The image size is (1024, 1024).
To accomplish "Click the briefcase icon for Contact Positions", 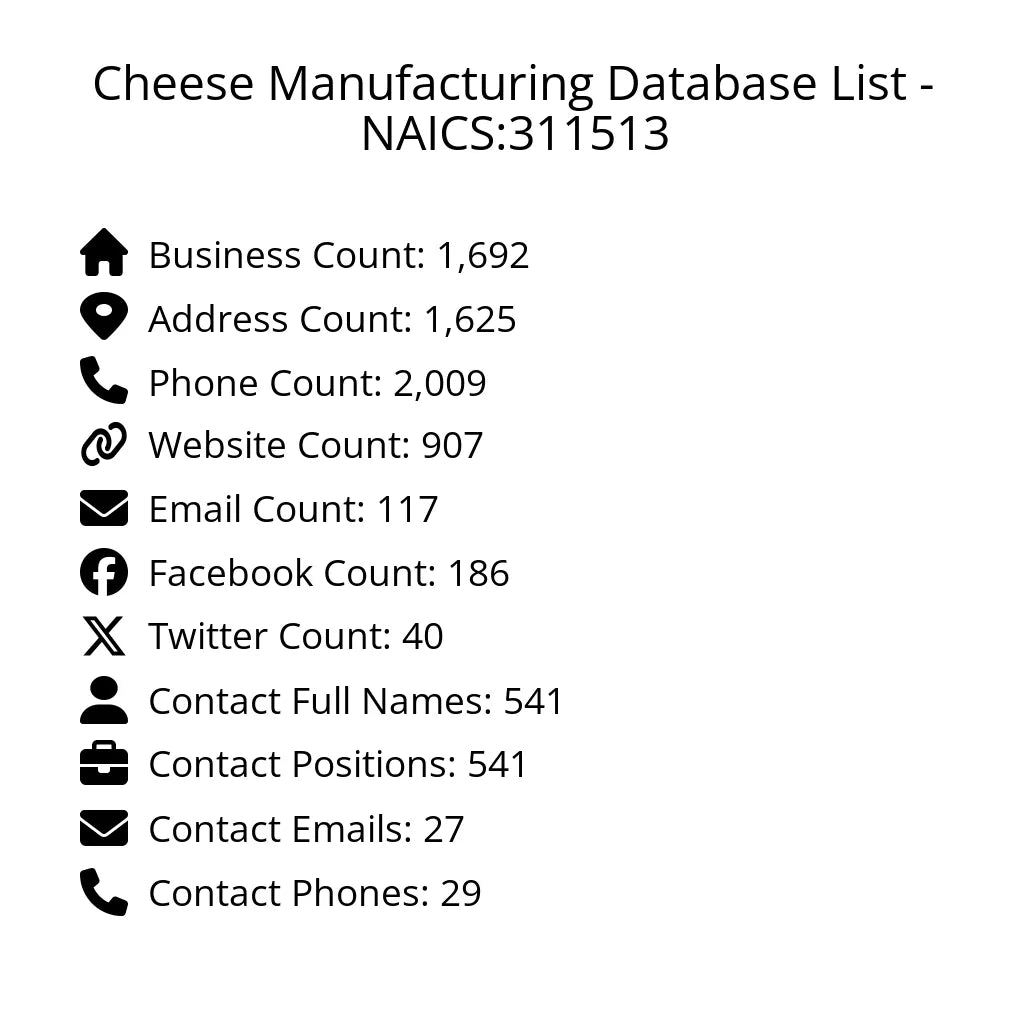I will click(x=104, y=764).
